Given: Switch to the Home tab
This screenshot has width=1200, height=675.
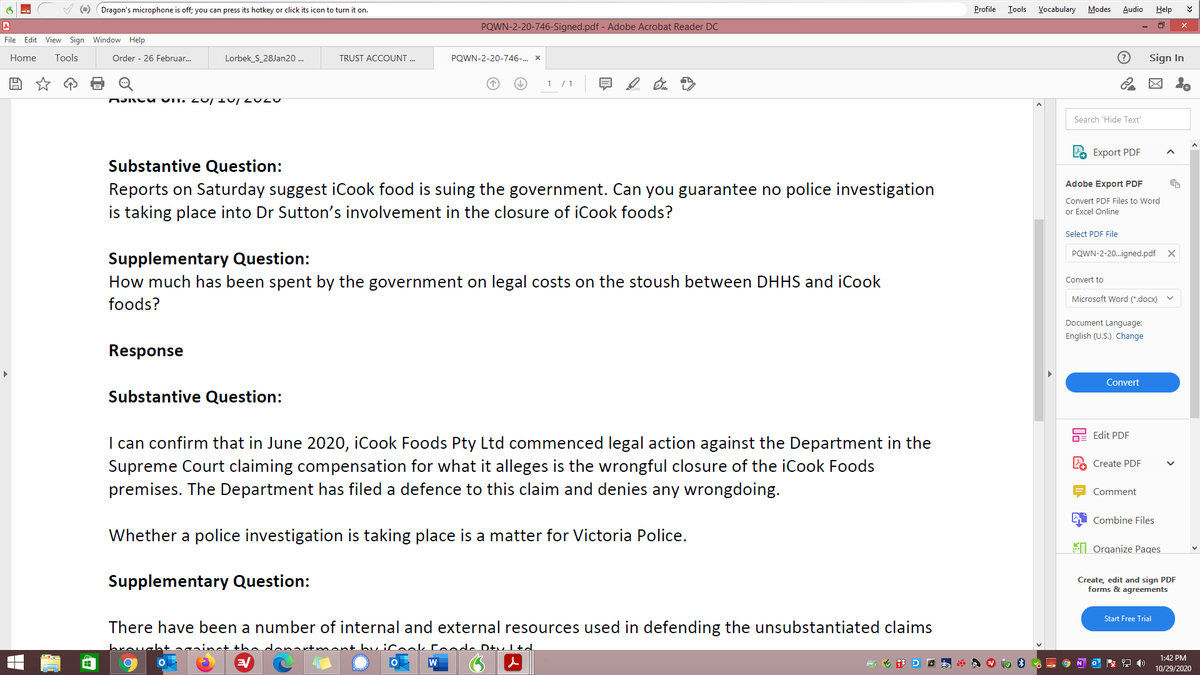Looking at the screenshot, I should (x=23, y=58).
